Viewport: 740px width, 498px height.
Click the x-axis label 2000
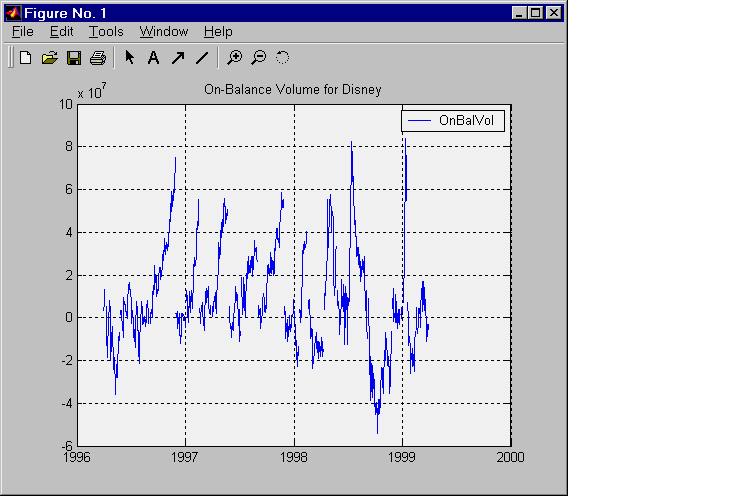coord(510,457)
